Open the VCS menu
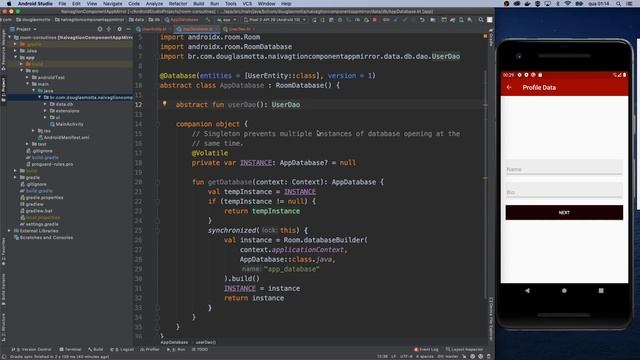640x360 pixels. pyautogui.click(x=247, y=3)
